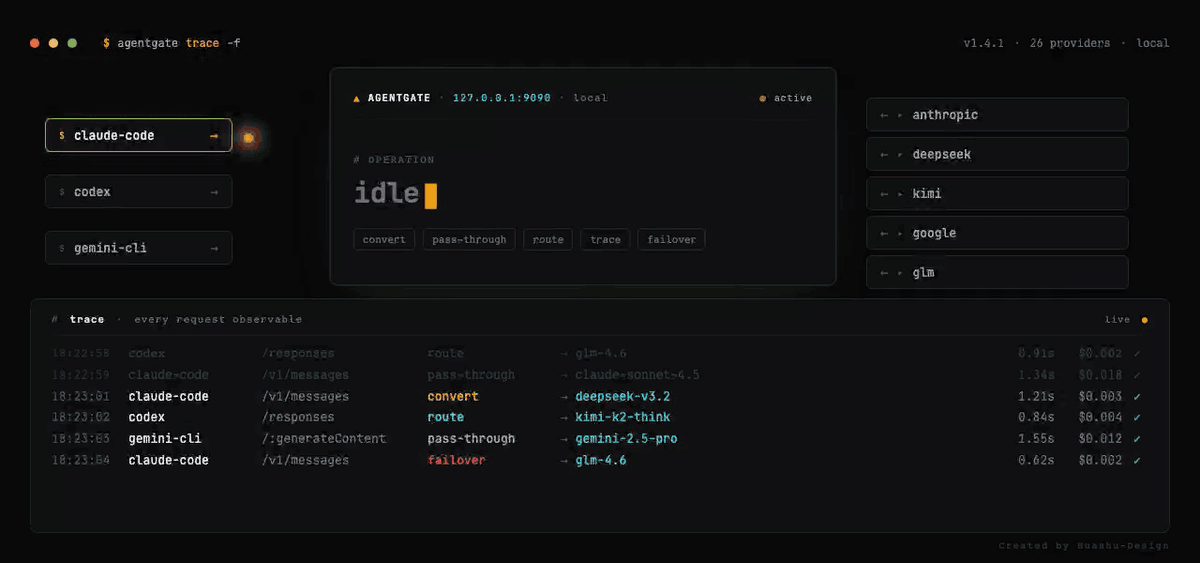This screenshot has width=1200, height=563.
Task: Open the google provider card
Action: pos(997,233)
